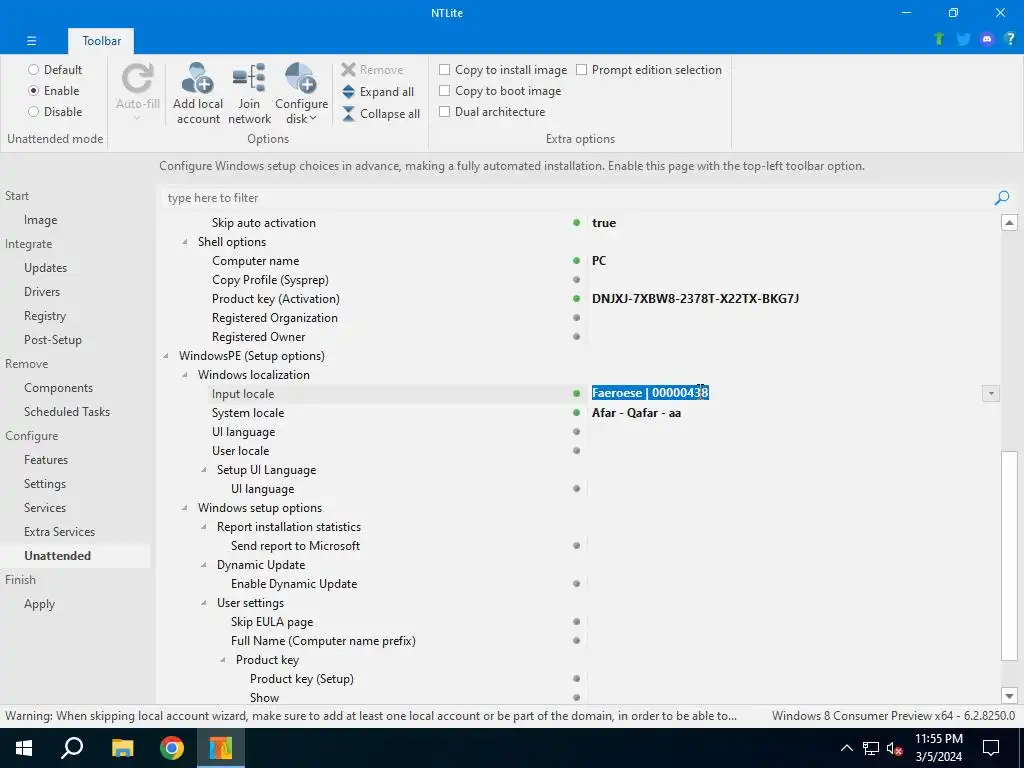Screen dimensions: 1024x768
Task: Collapse Report installation statistics group
Action: pyautogui.click(x=204, y=527)
